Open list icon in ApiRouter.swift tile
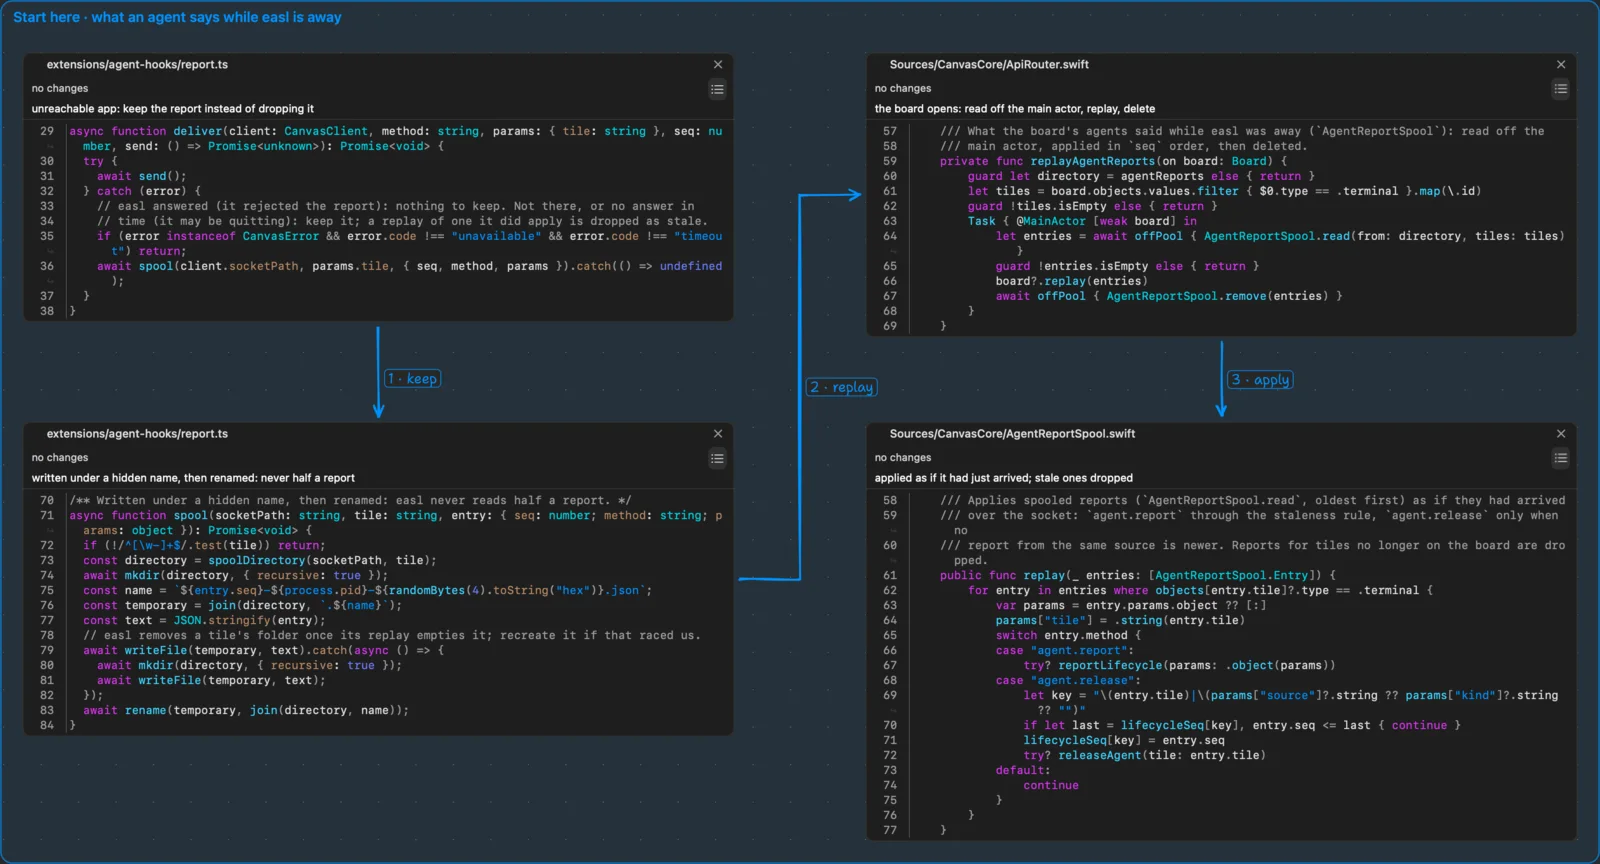Screen dimensions: 1600x864 (1561, 89)
